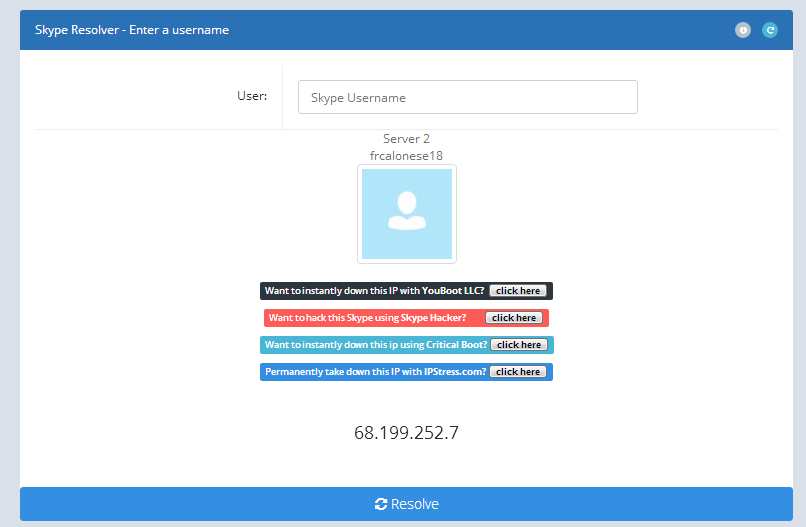Click the blue Resolve button
806x527 pixels.
coord(406,504)
